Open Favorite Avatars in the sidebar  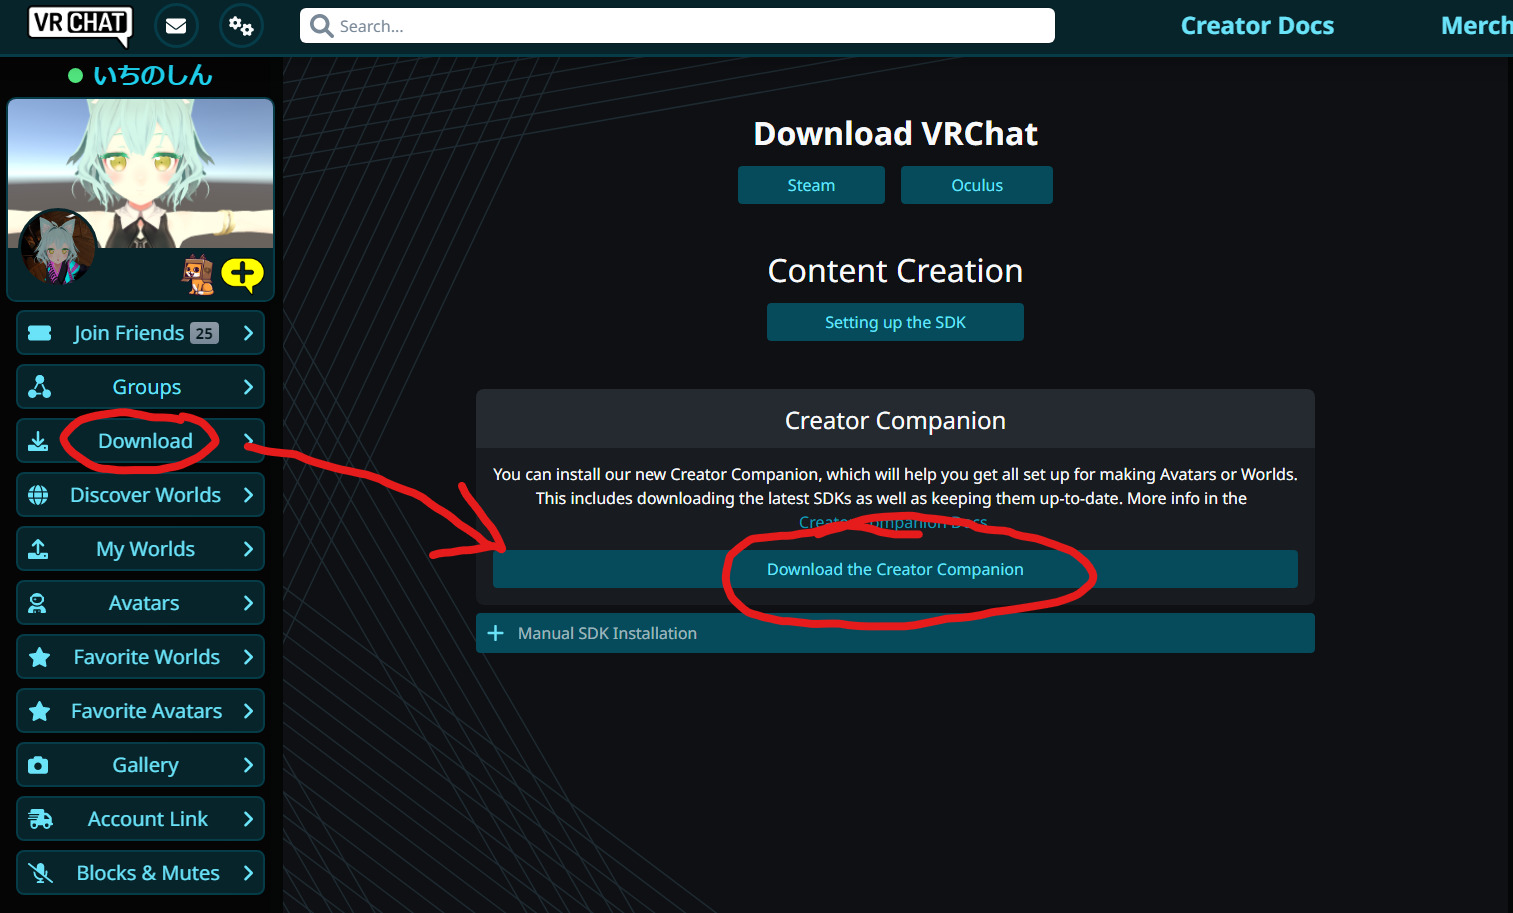click(x=146, y=711)
